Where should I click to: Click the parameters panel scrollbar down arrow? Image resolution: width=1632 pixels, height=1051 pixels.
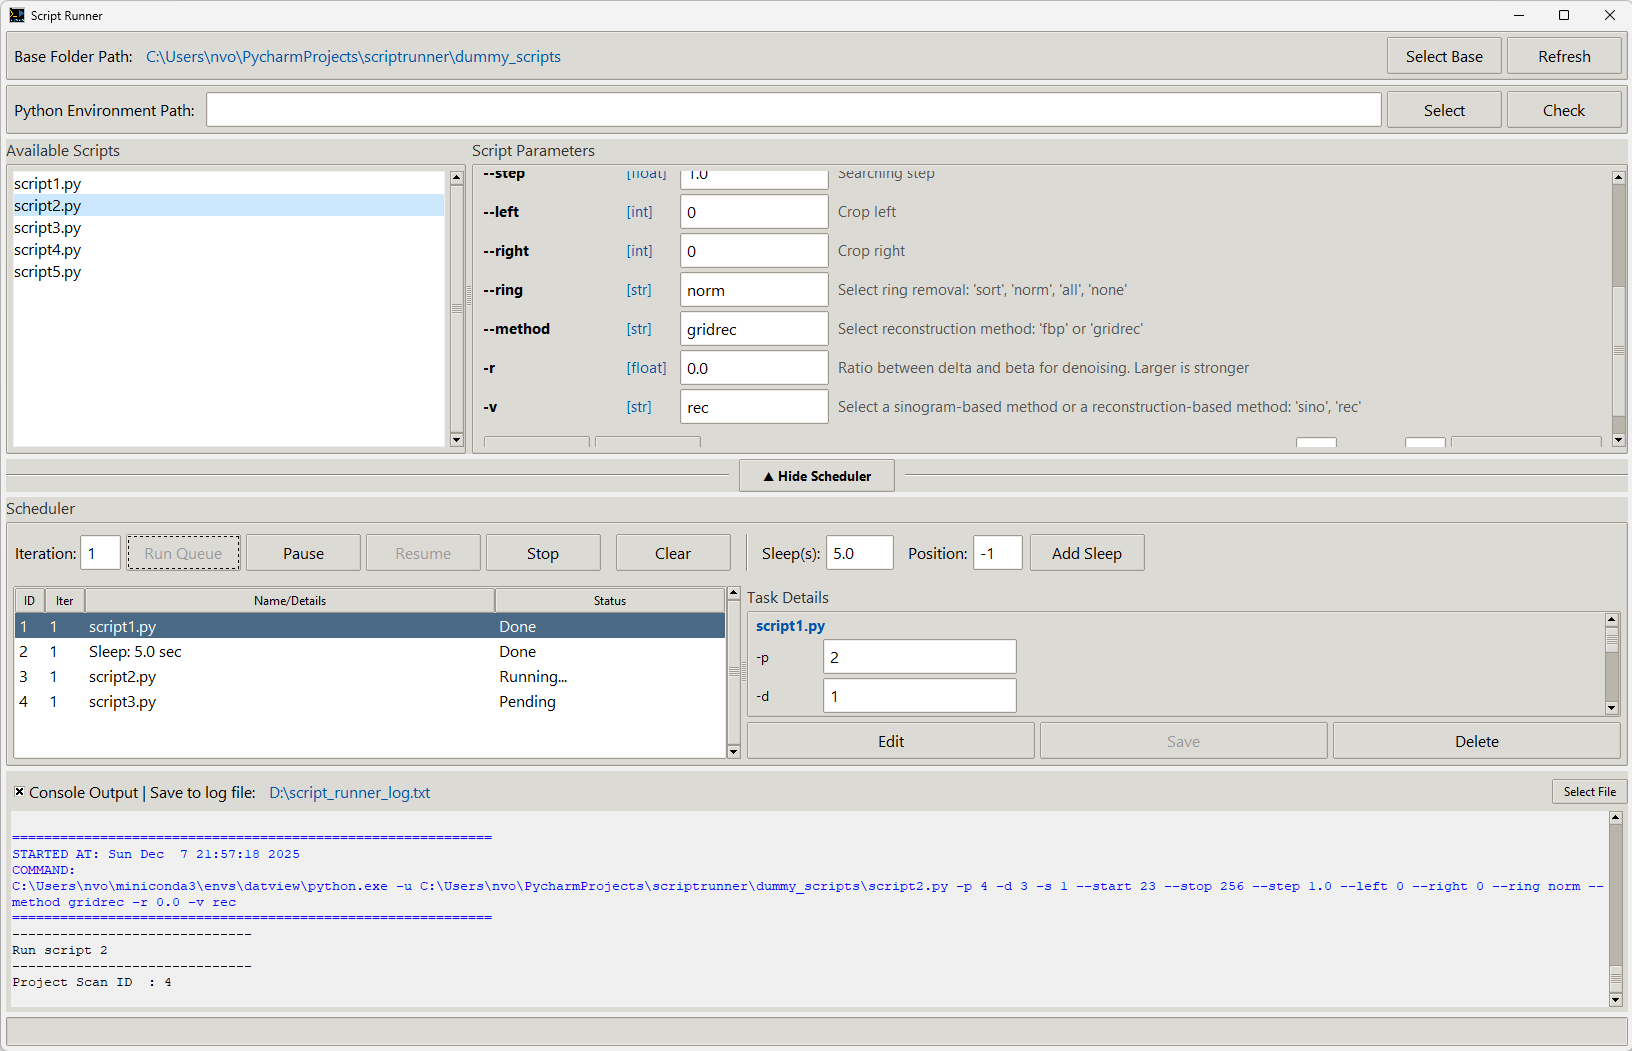1618,439
